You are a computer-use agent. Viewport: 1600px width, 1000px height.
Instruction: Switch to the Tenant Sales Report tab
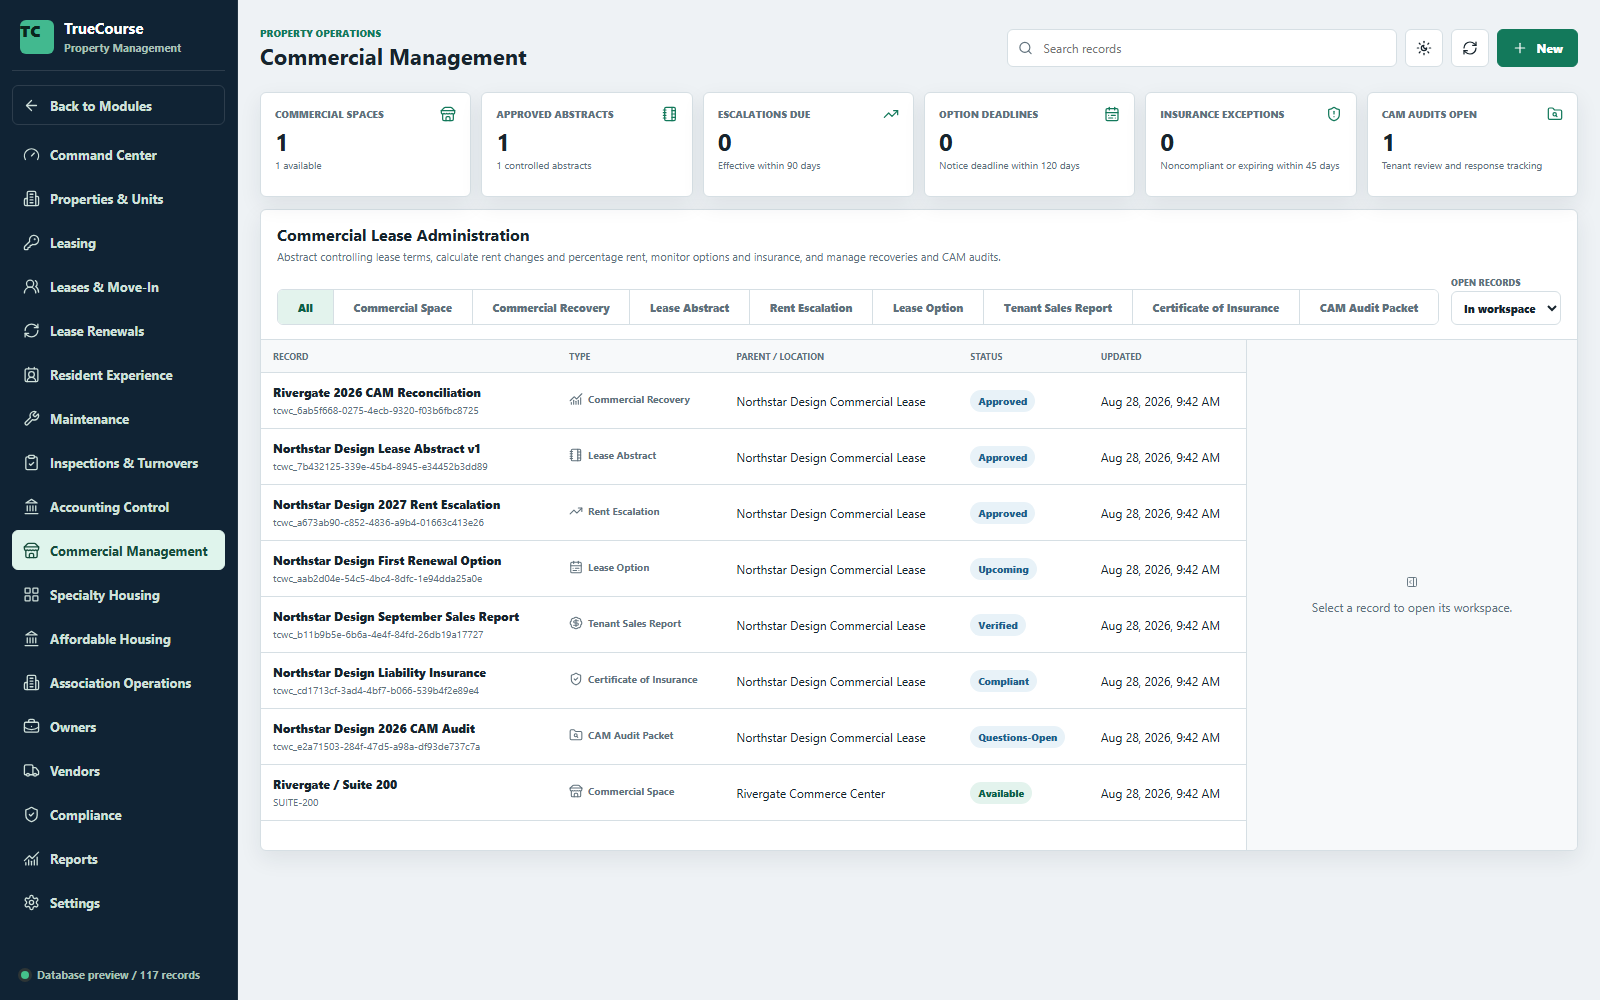[1058, 308]
